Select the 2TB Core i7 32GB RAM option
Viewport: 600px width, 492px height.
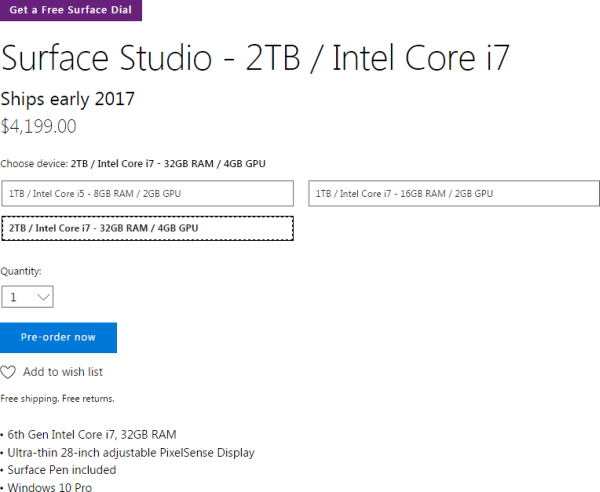pos(147,228)
